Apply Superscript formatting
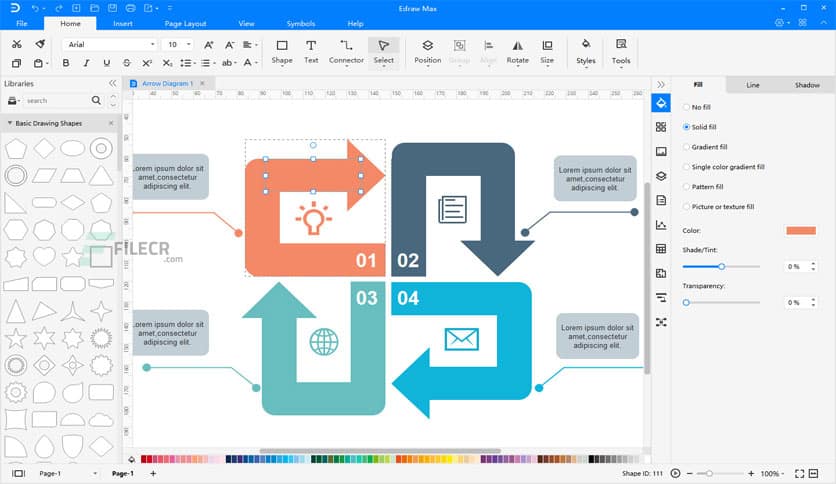The height and width of the screenshot is (484, 836). 147,63
